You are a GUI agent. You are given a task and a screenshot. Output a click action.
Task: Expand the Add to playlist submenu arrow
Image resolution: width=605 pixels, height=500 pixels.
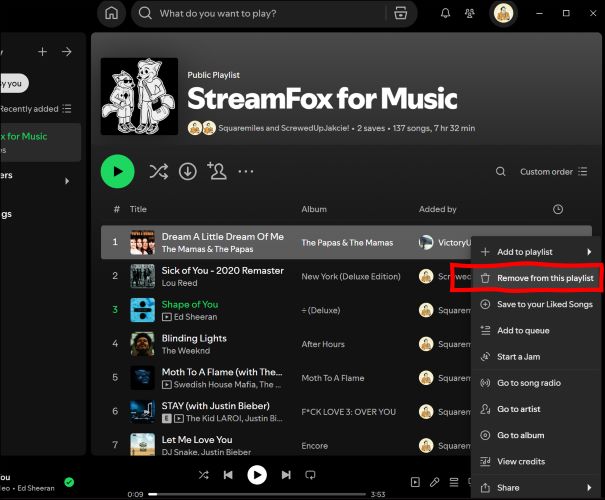[589, 252]
